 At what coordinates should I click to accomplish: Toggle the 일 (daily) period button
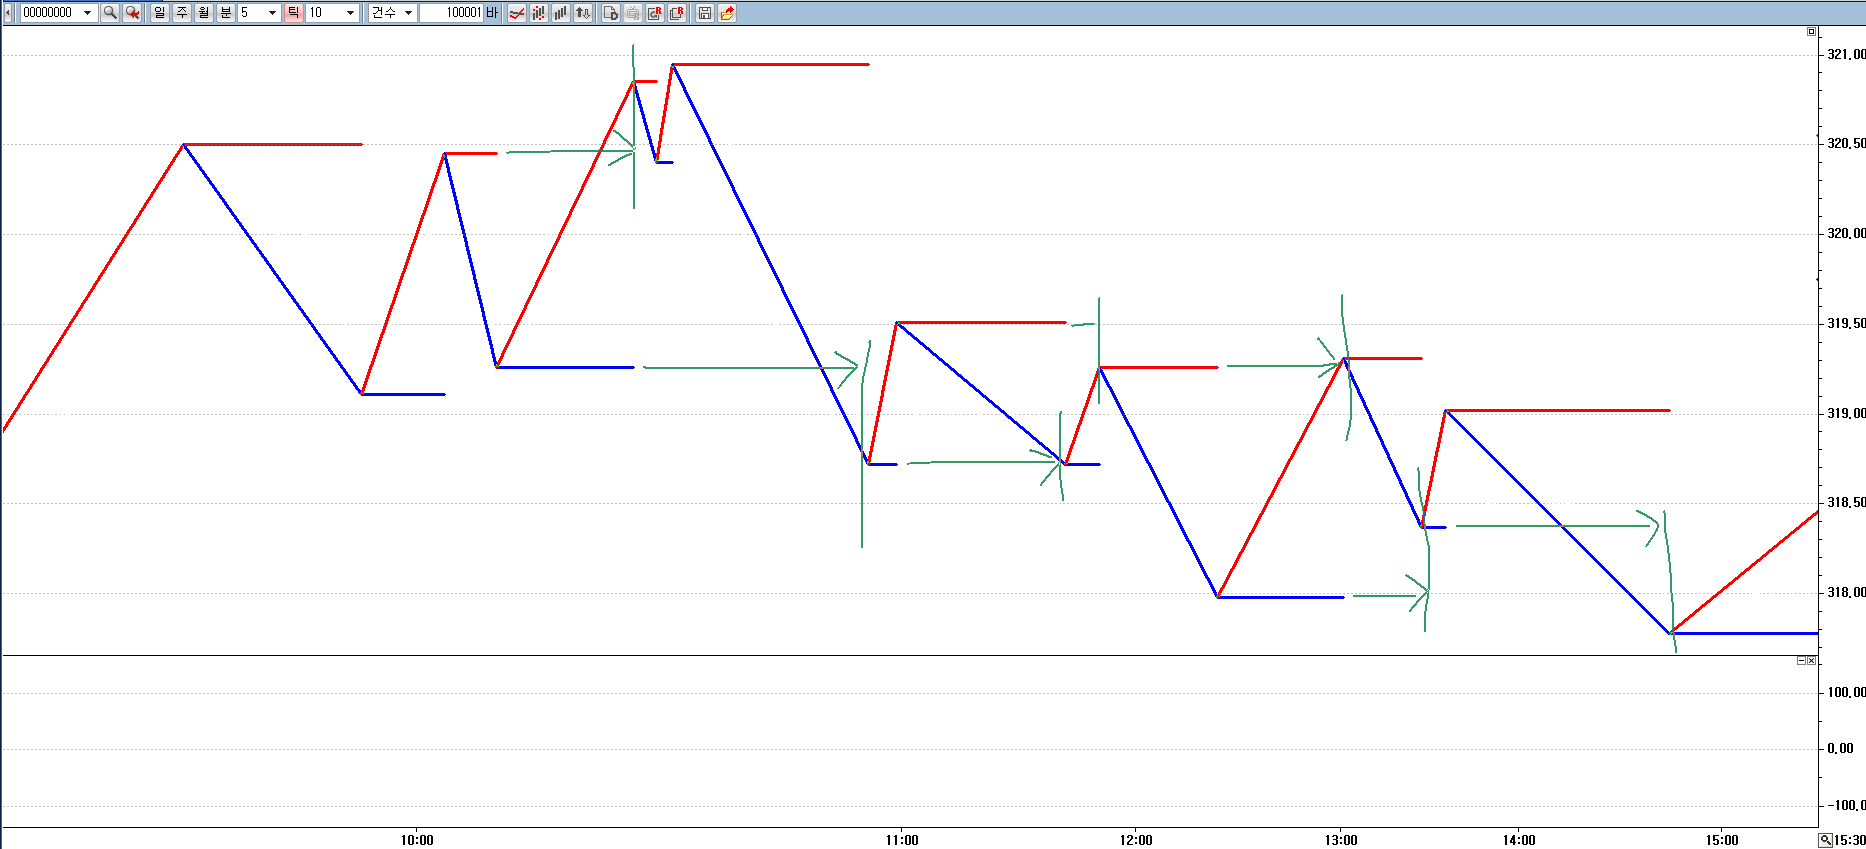tap(160, 13)
